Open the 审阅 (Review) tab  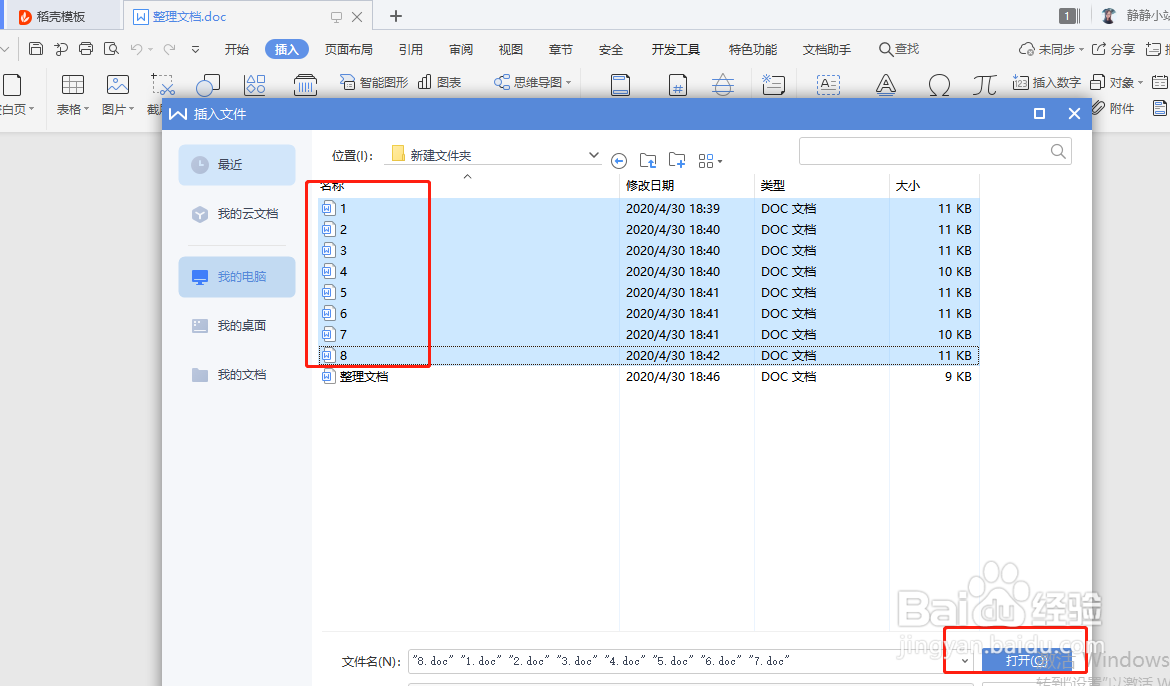461,49
